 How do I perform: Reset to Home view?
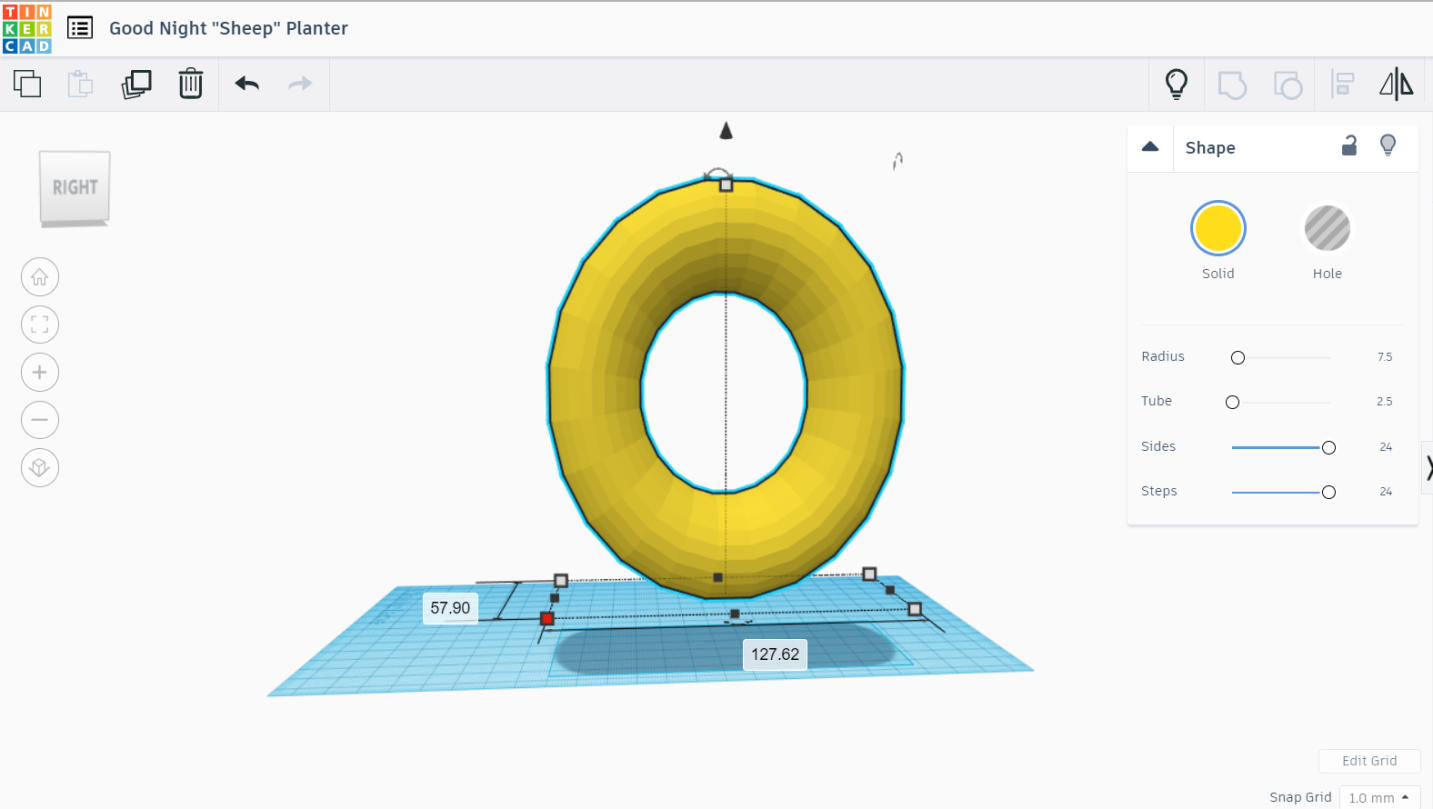pos(40,277)
